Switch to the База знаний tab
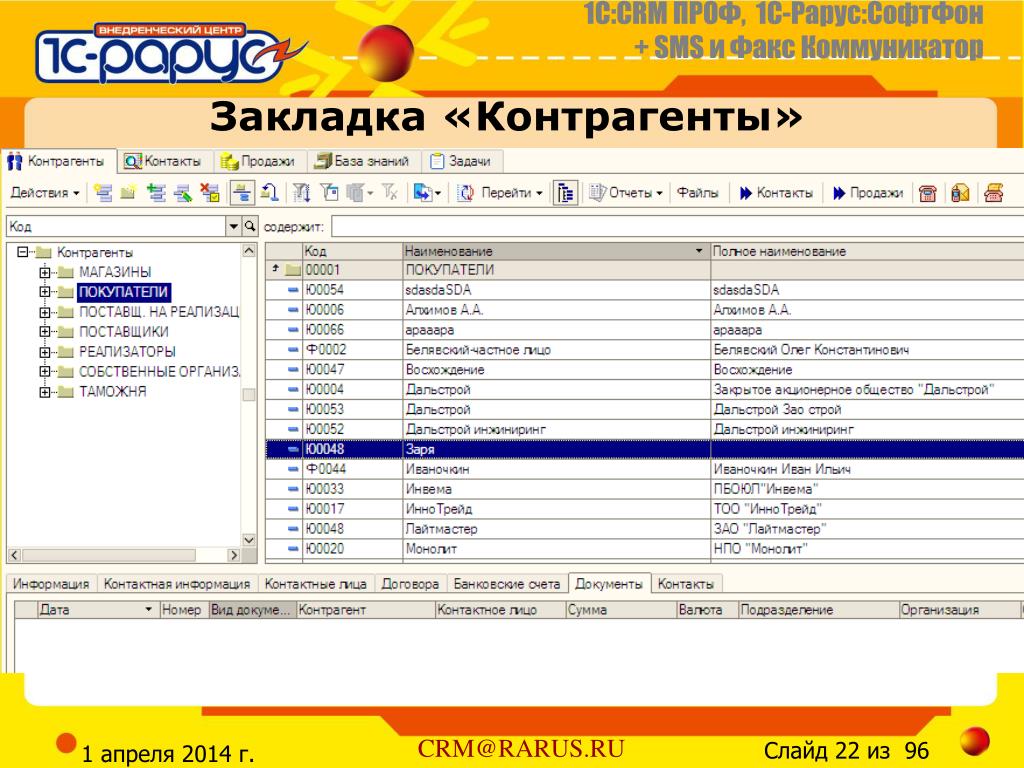Image resolution: width=1024 pixels, height=768 pixels. 363,161
